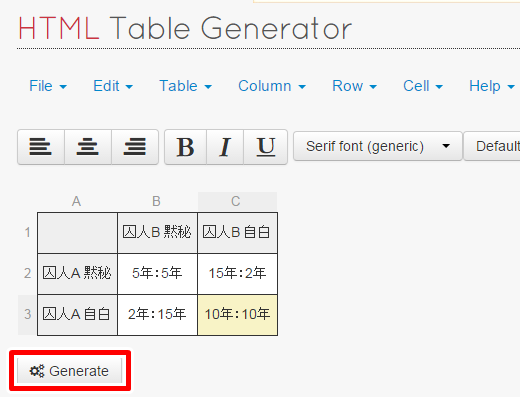Image resolution: width=520 pixels, height=397 pixels.
Task: Open the File menu
Action: click(48, 86)
